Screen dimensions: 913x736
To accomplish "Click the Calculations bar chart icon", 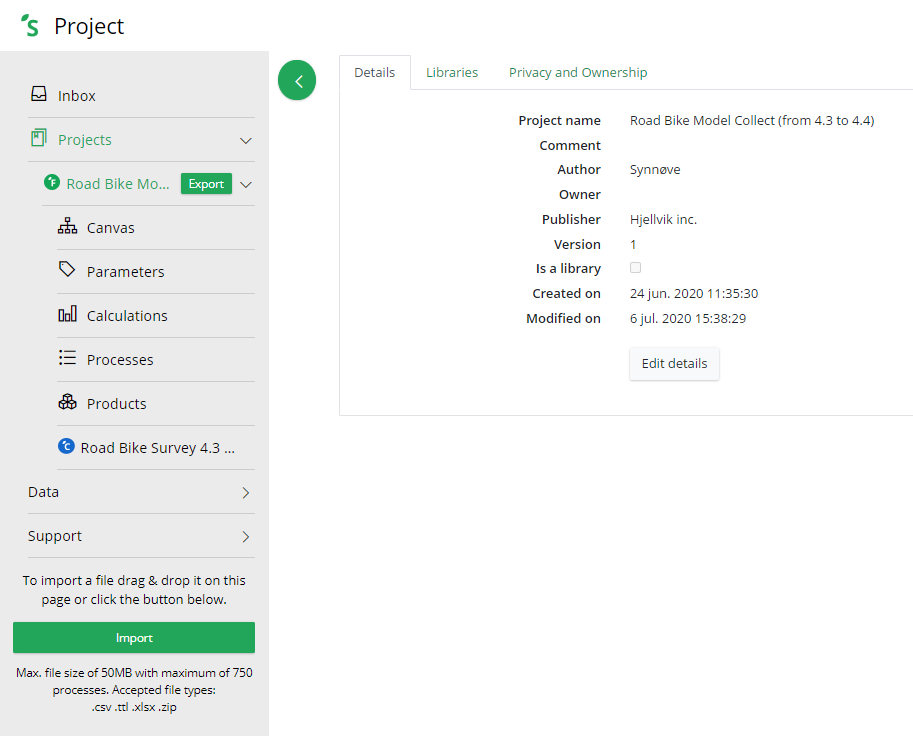I will pos(67,315).
